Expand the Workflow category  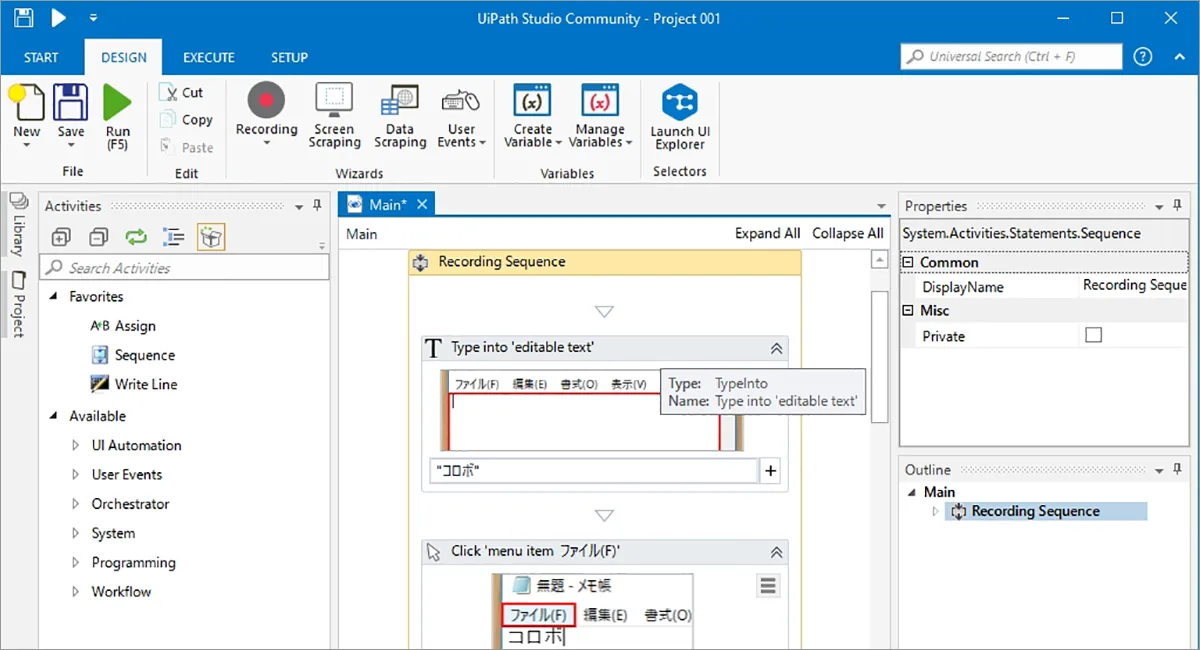point(76,591)
